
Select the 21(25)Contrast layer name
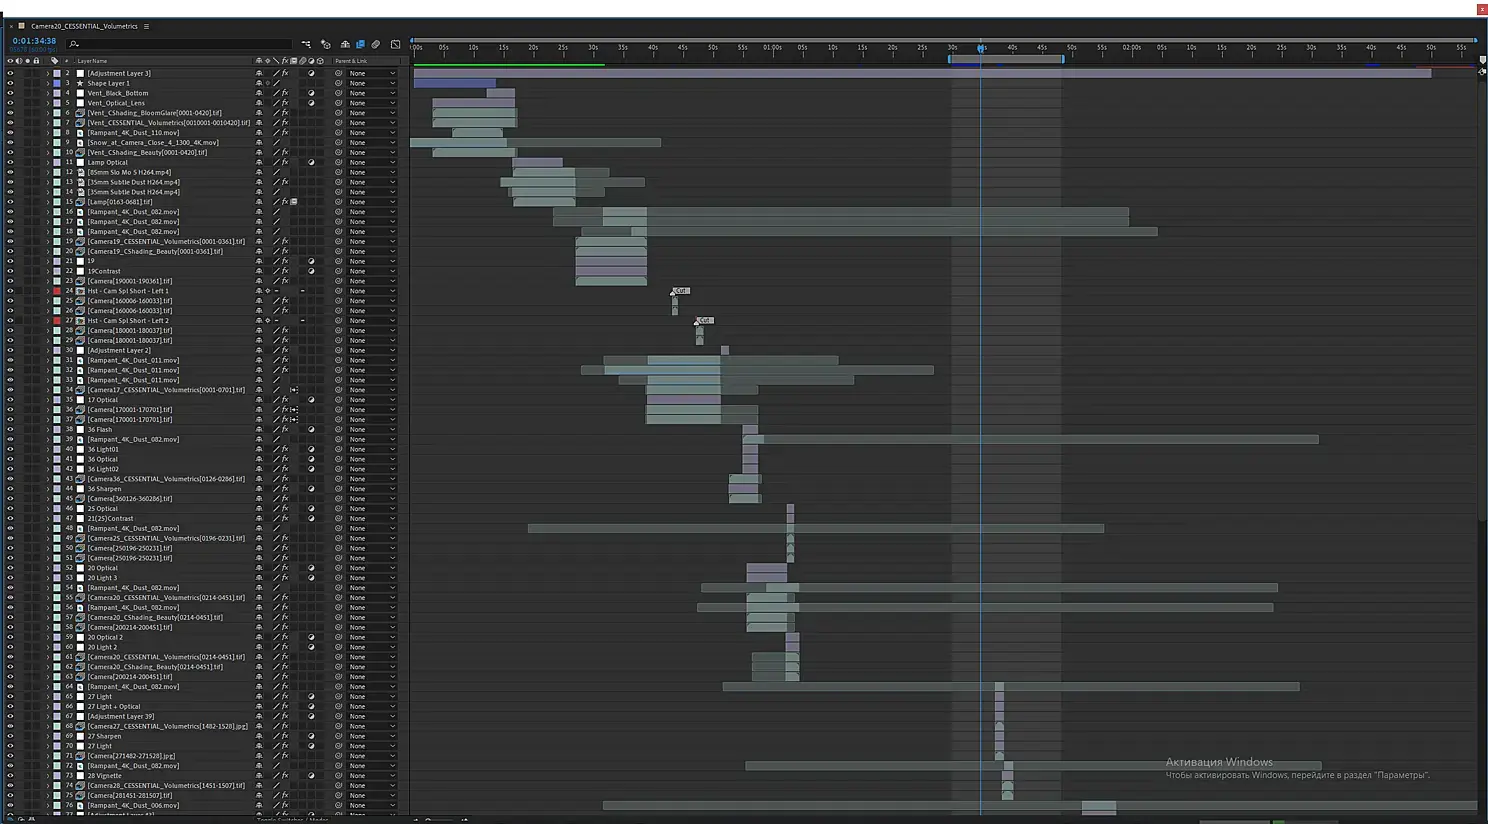(110, 519)
